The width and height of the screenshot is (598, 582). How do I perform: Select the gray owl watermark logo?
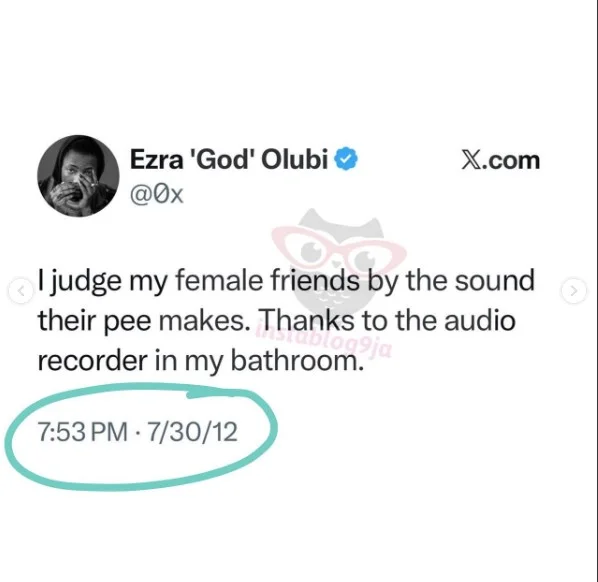point(339,265)
